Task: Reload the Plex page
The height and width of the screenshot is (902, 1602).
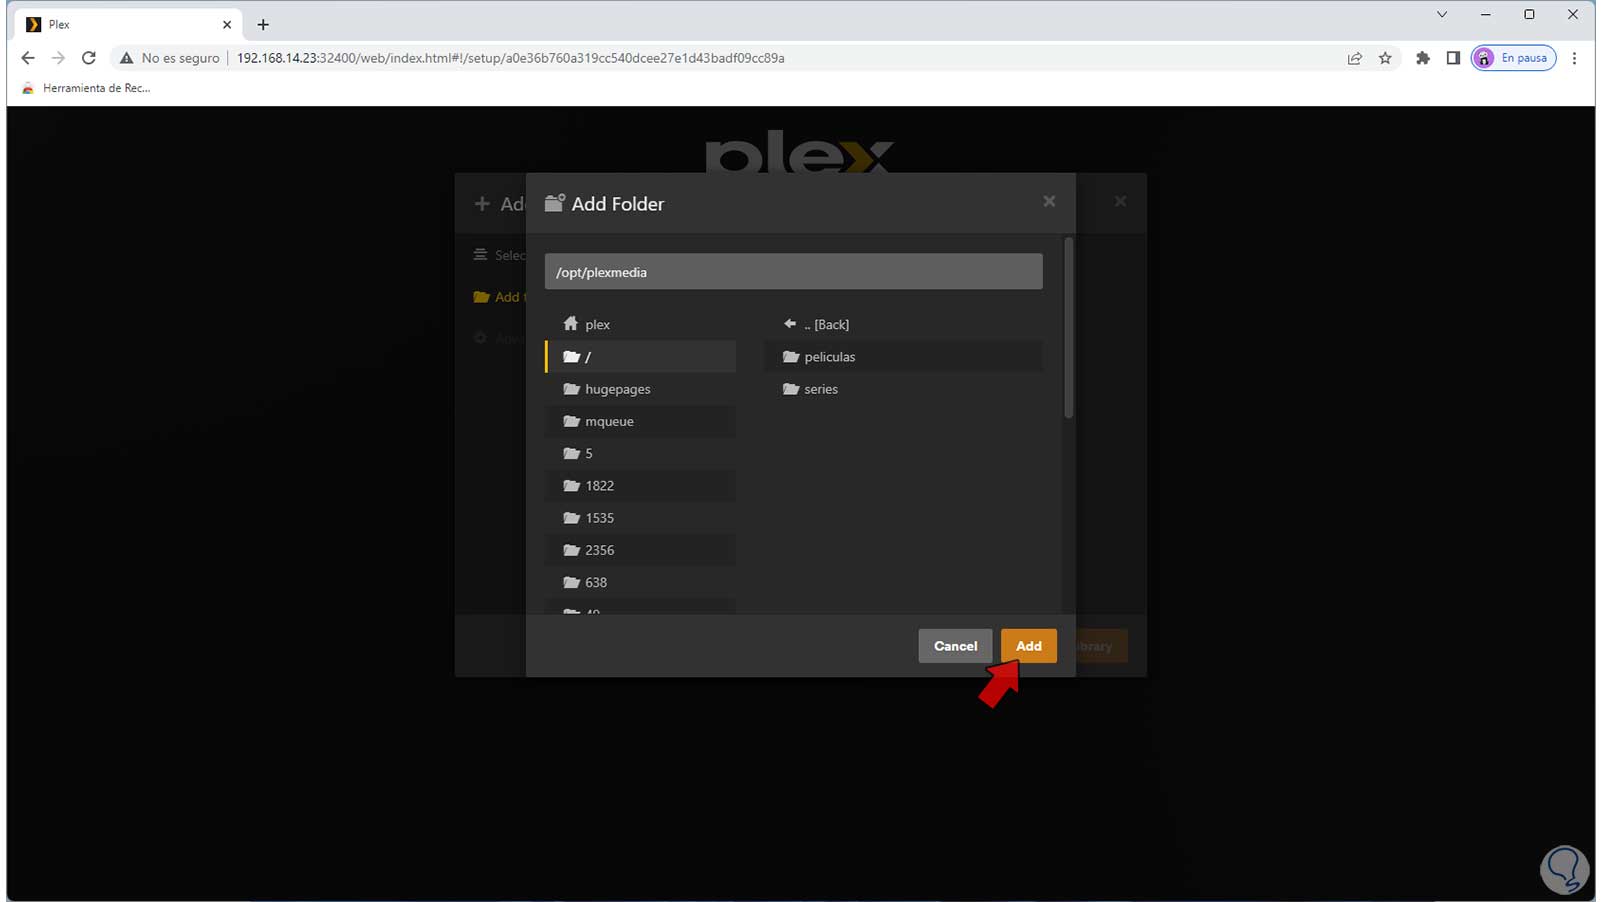Action: click(89, 58)
